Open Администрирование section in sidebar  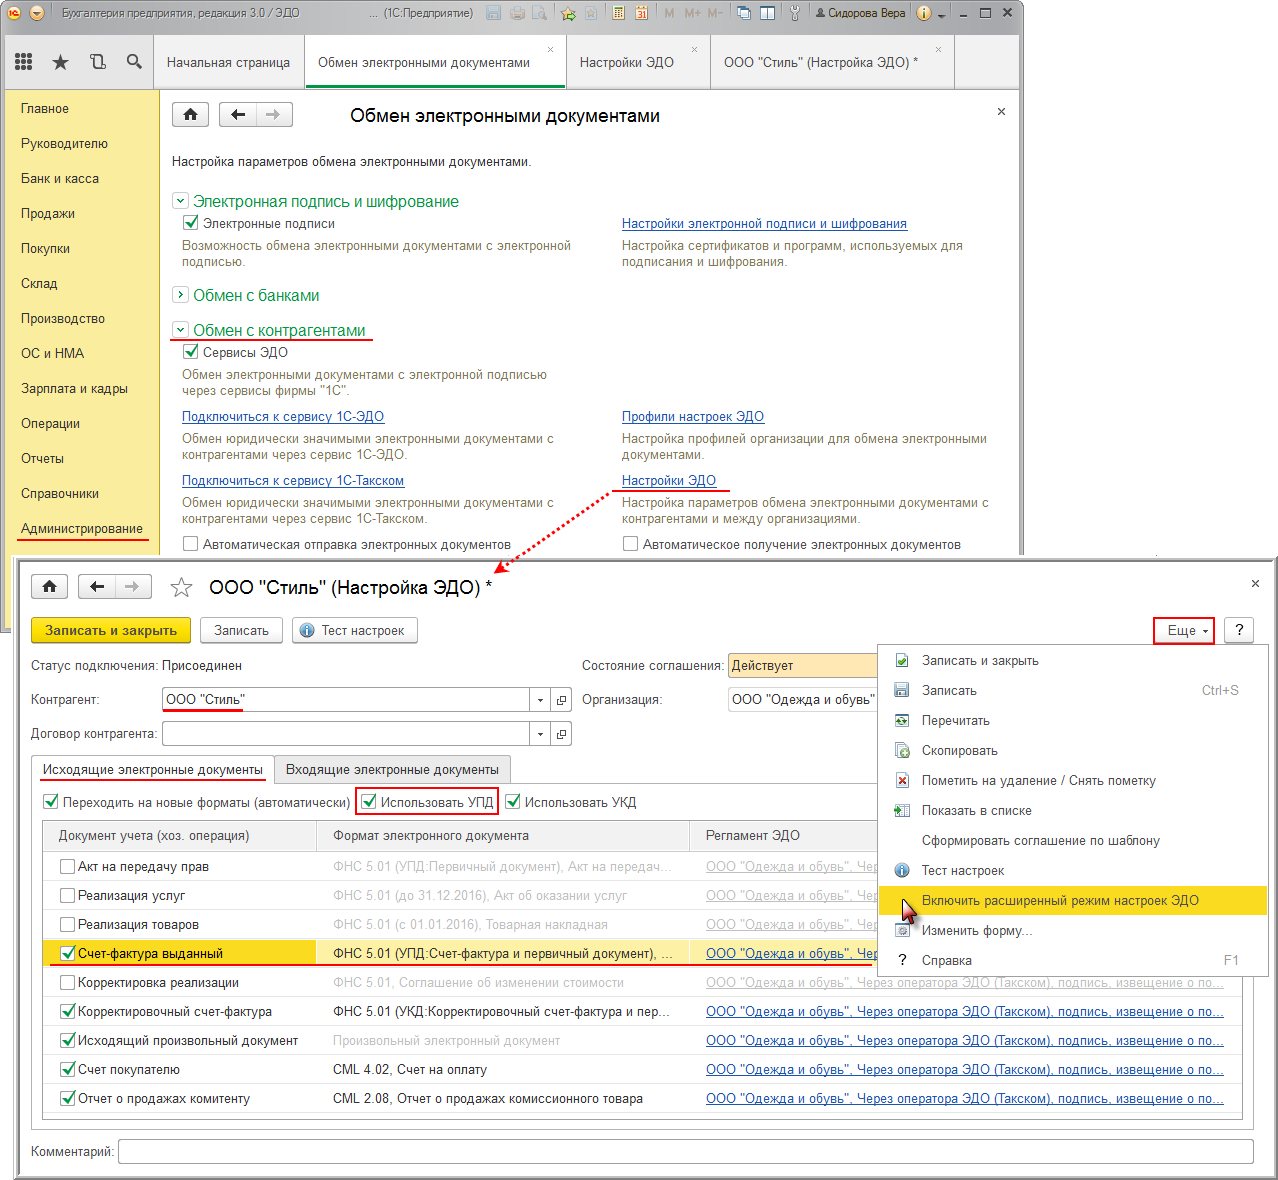pyautogui.click(x=82, y=529)
